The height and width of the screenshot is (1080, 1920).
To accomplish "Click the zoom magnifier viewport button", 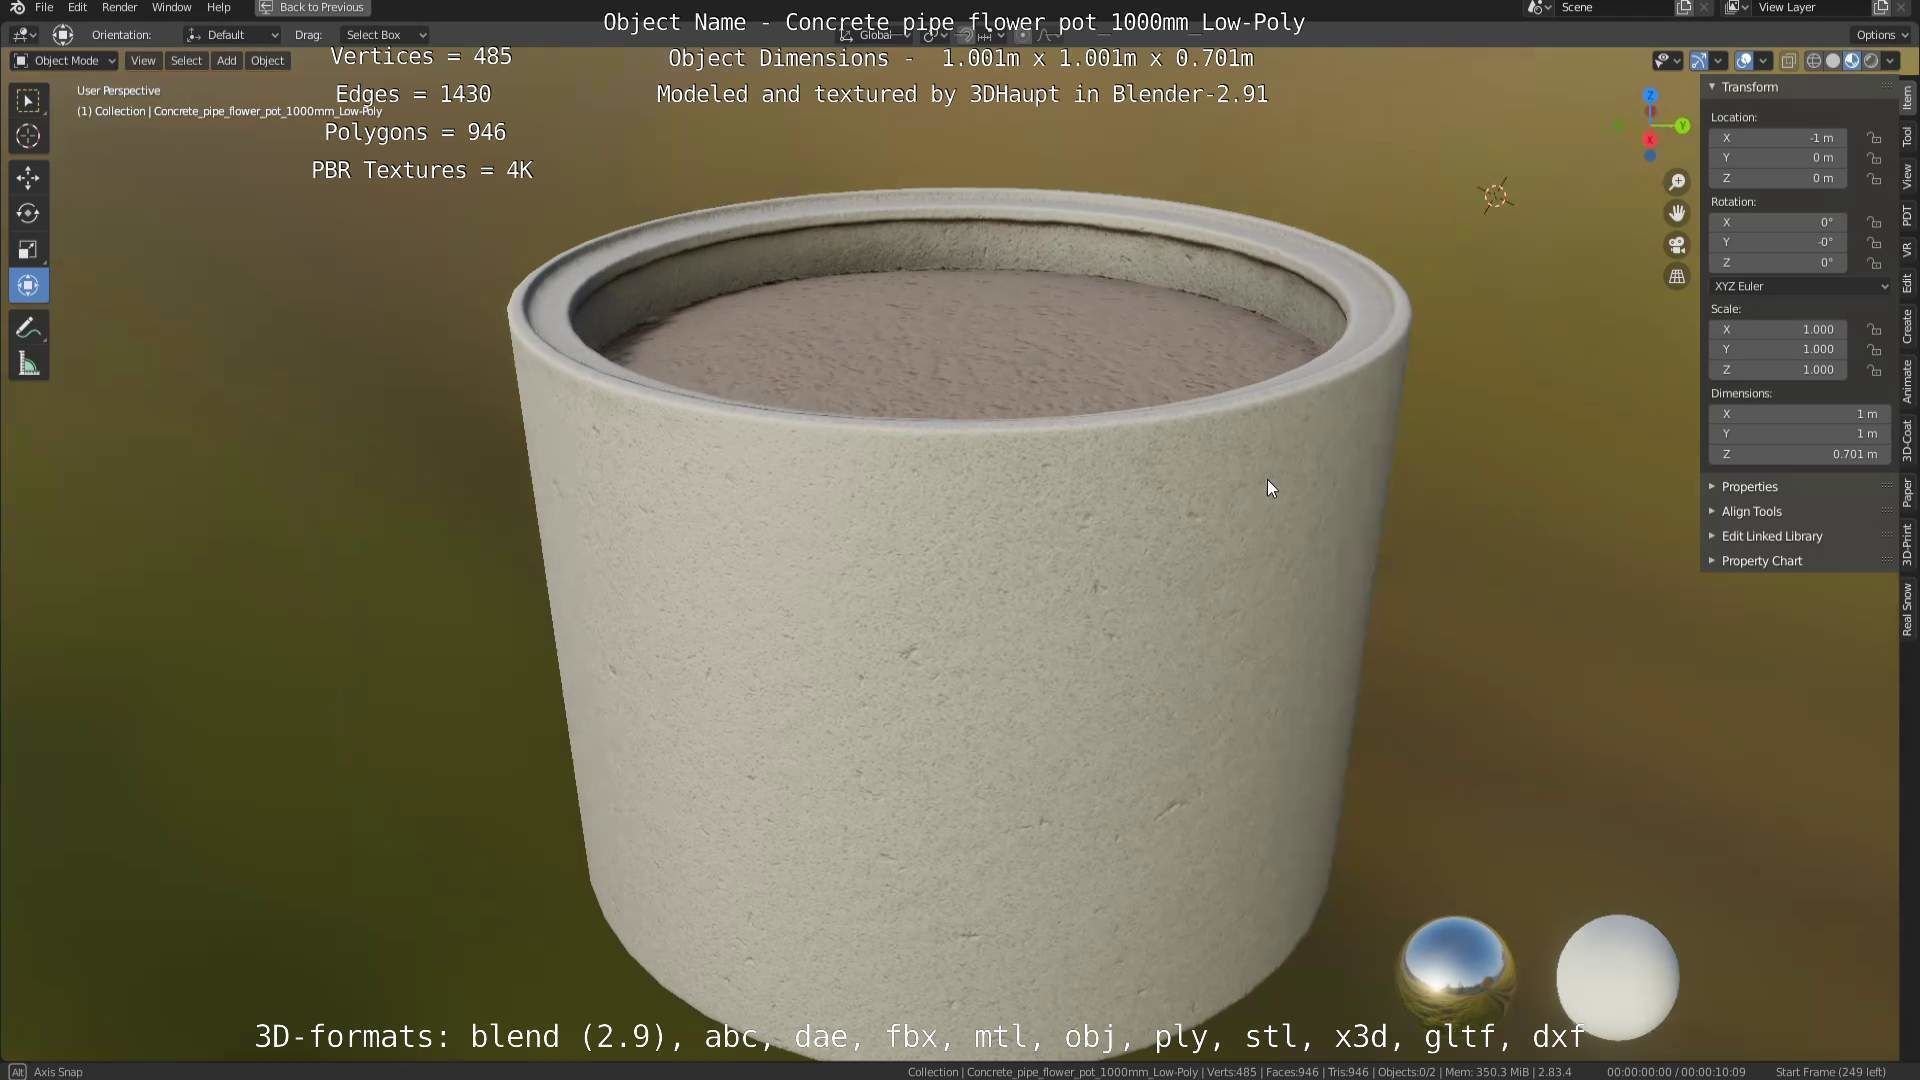I will [1677, 182].
